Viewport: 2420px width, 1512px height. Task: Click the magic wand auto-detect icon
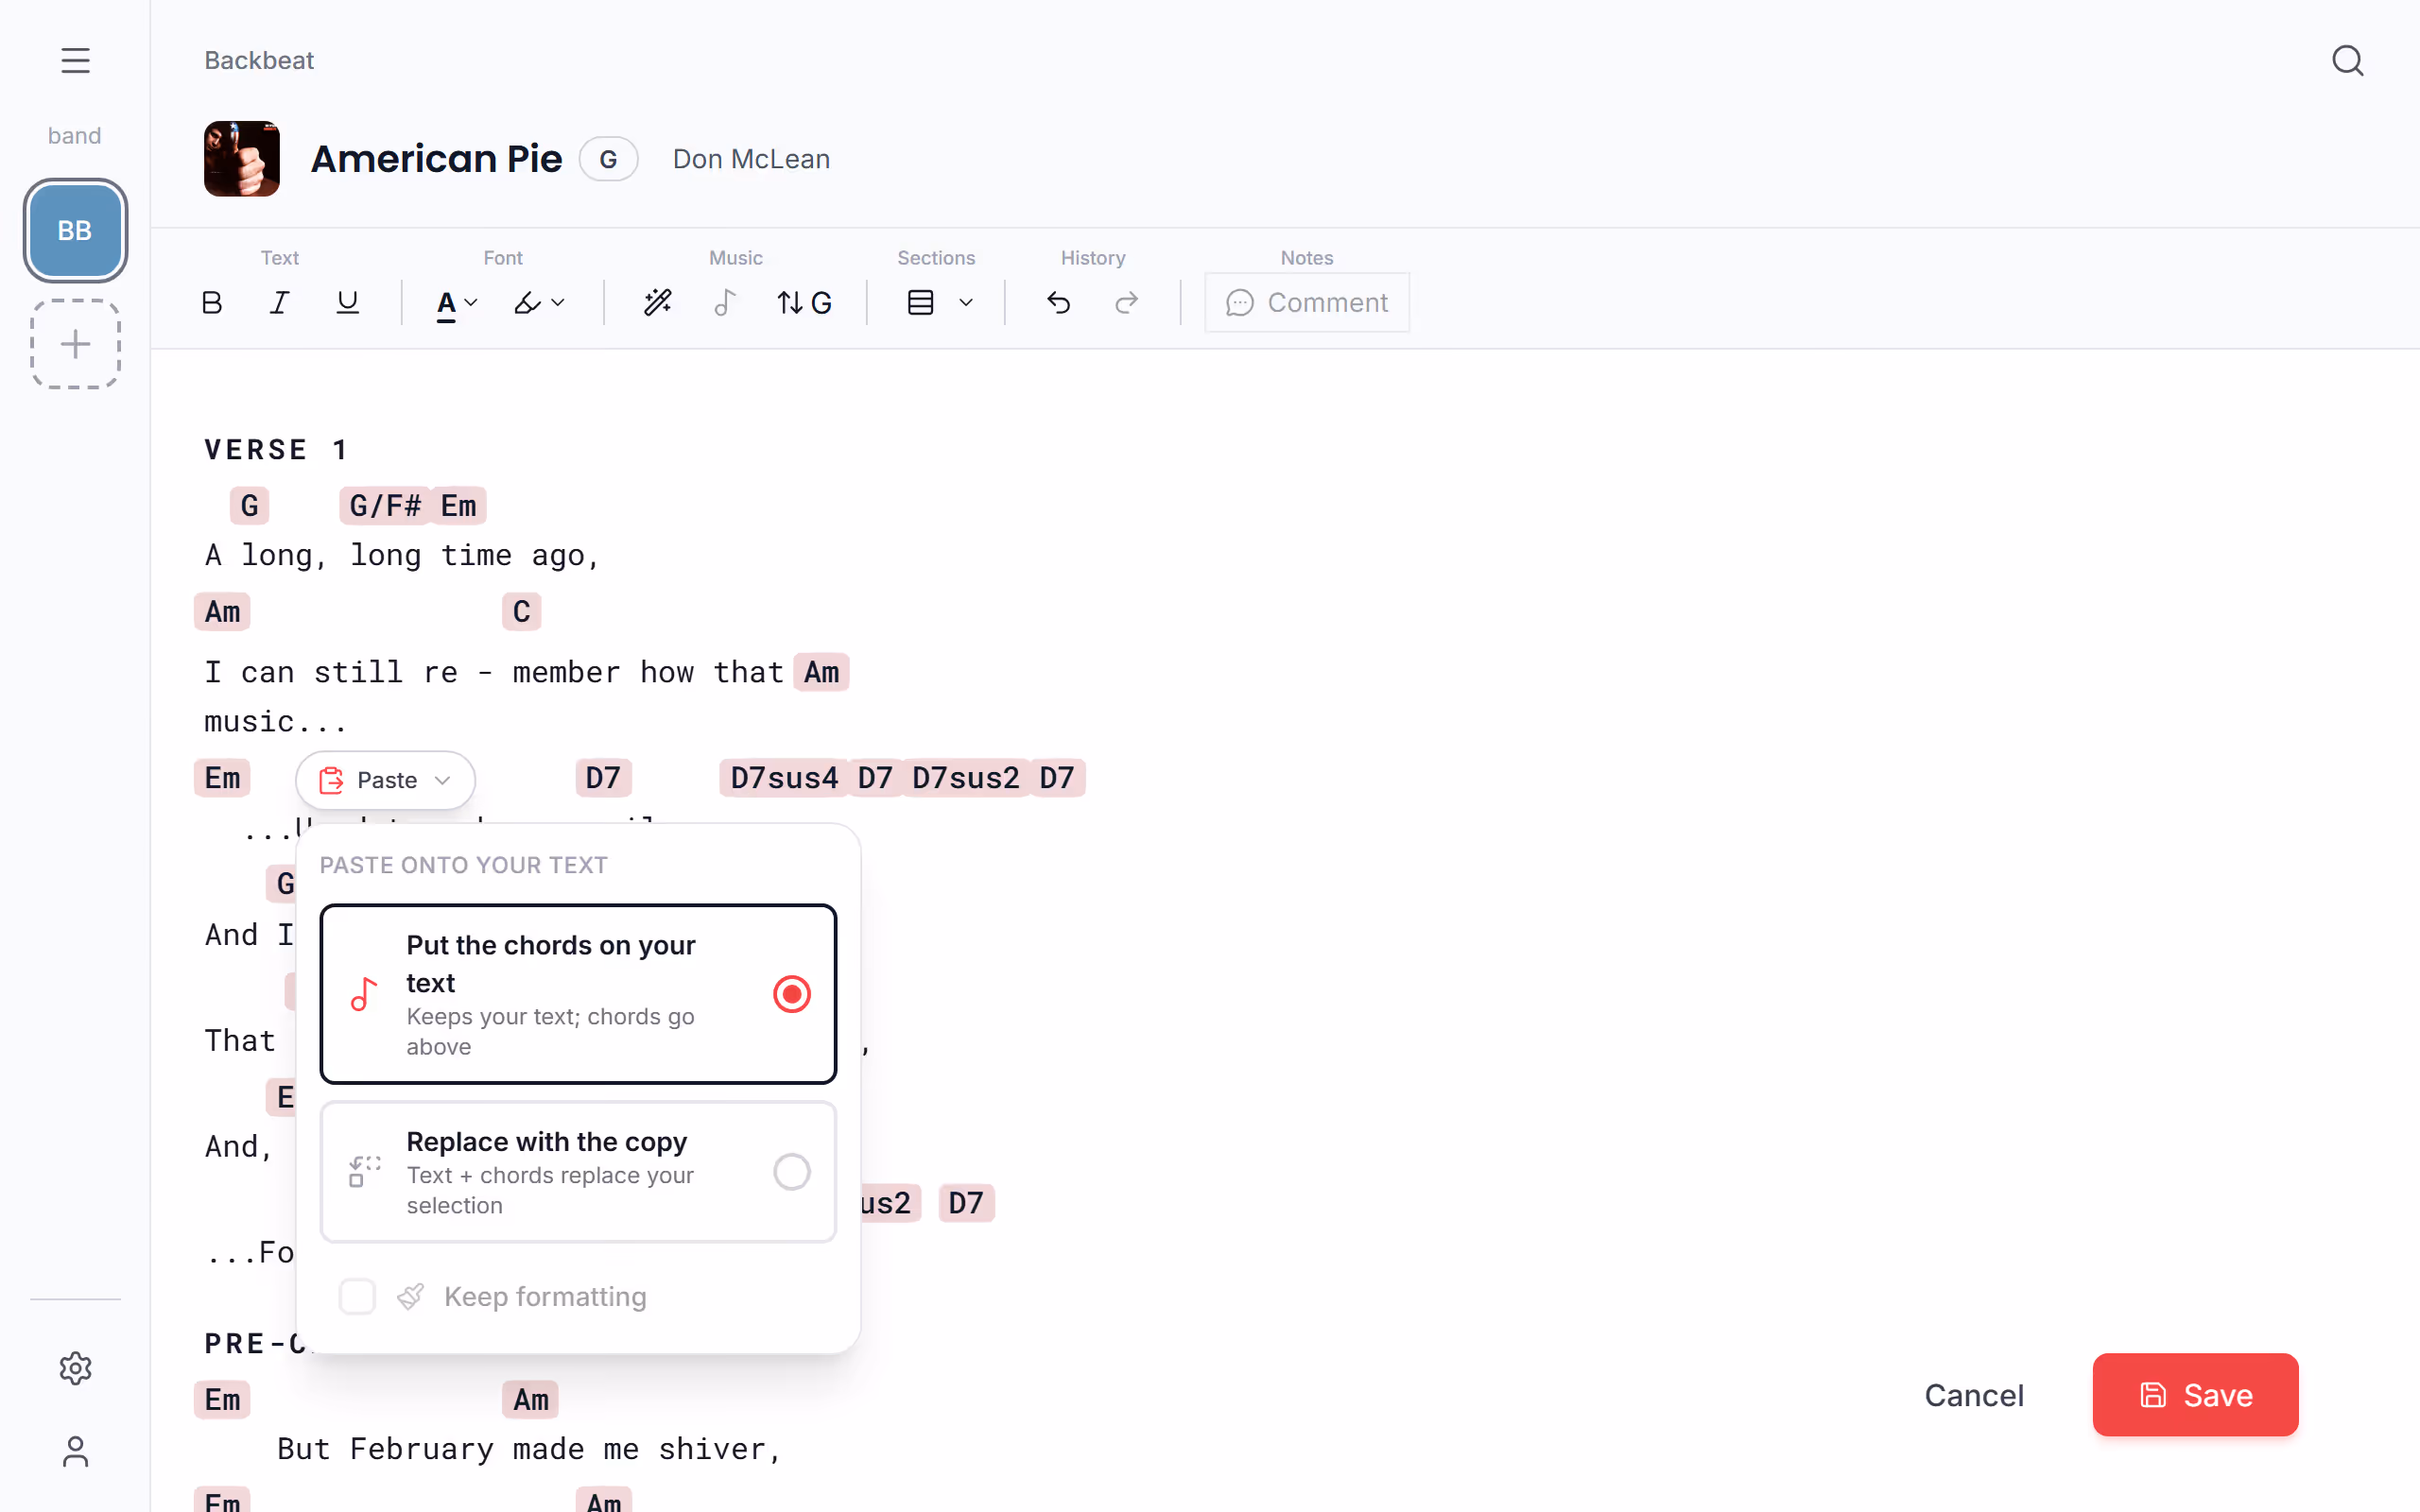[x=657, y=303]
